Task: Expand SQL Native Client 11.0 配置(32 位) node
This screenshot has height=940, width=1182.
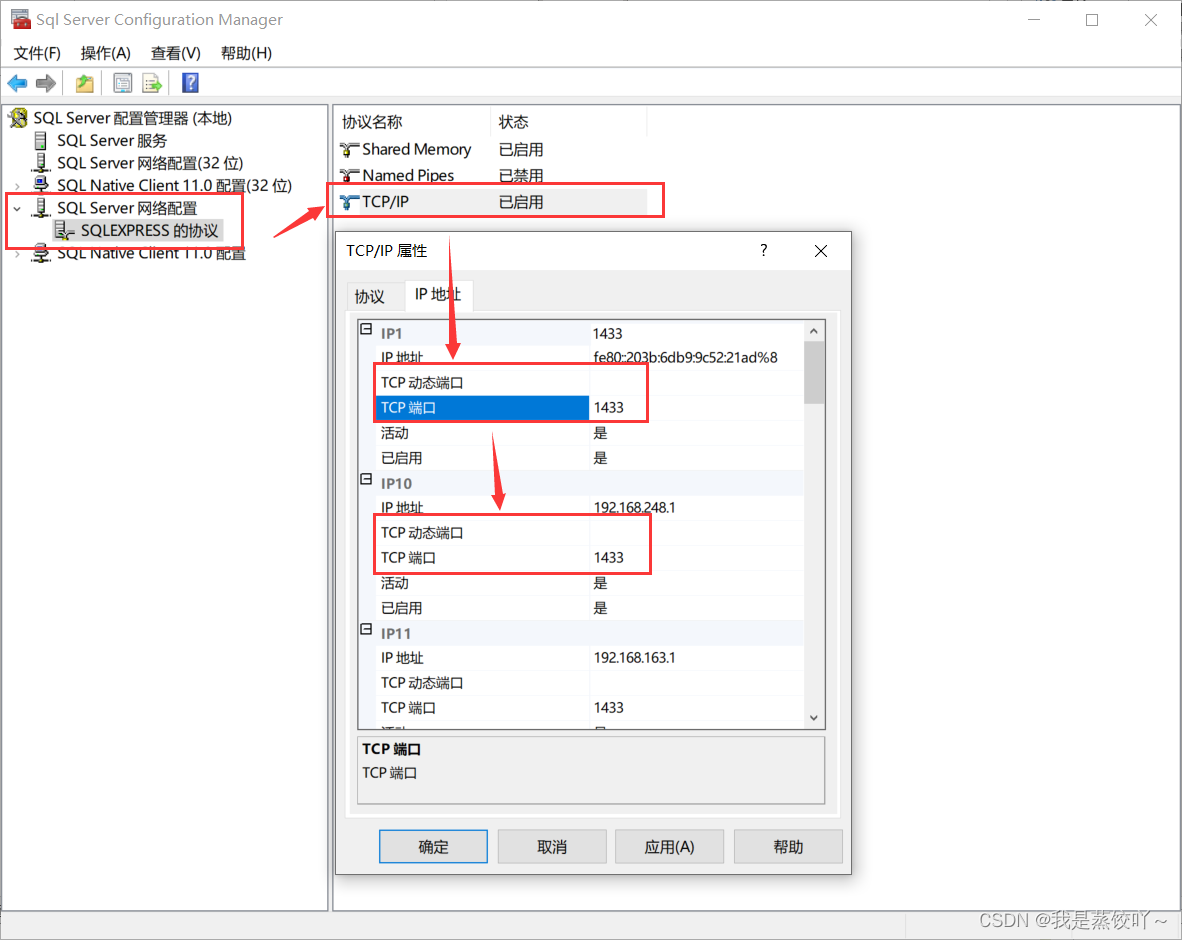Action: (x=17, y=185)
